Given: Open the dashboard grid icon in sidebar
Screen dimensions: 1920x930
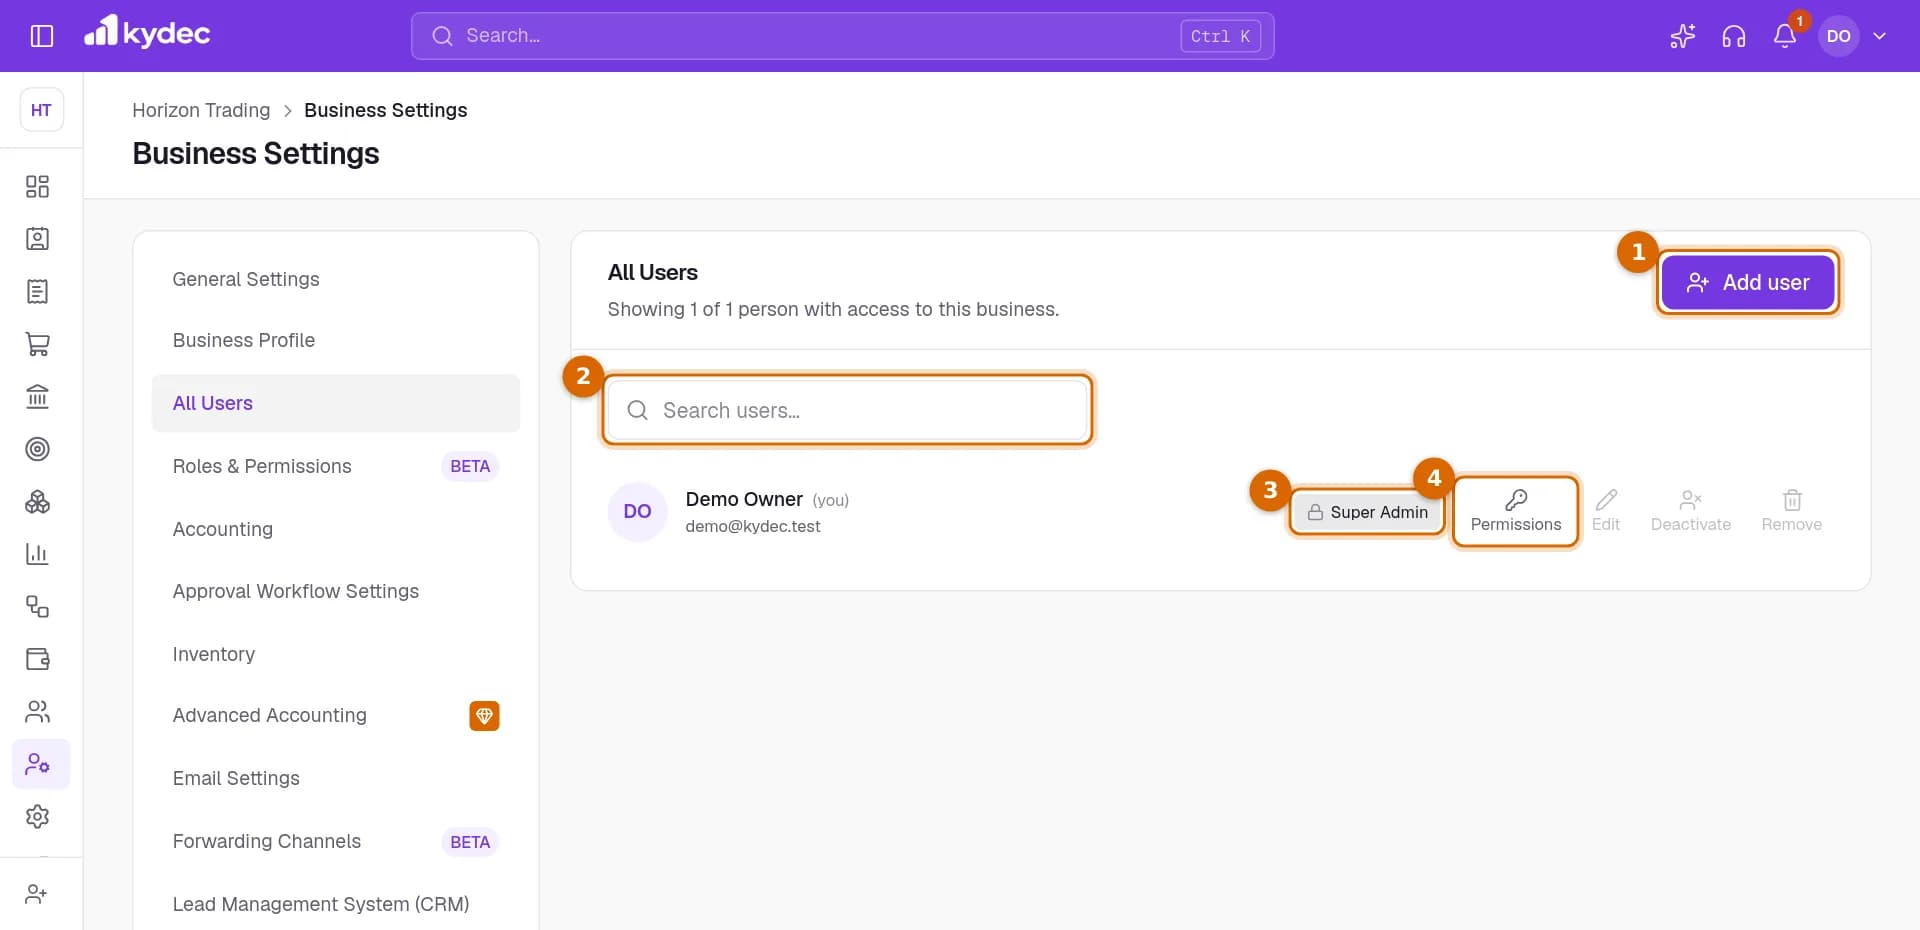Looking at the screenshot, I should tap(37, 186).
